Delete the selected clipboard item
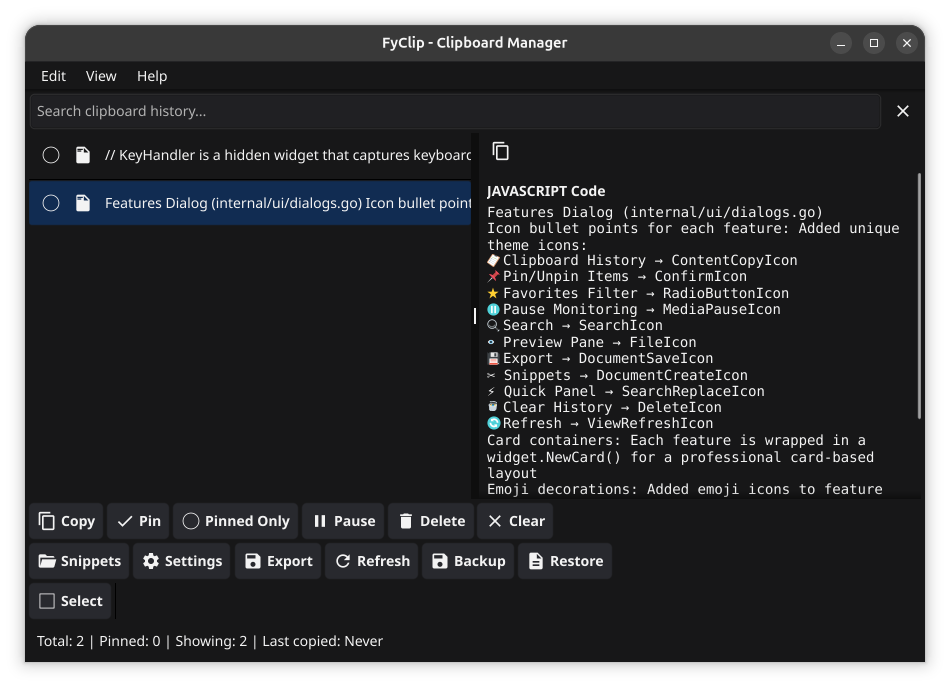This screenshot has width=950, height=687. point(431,521)
